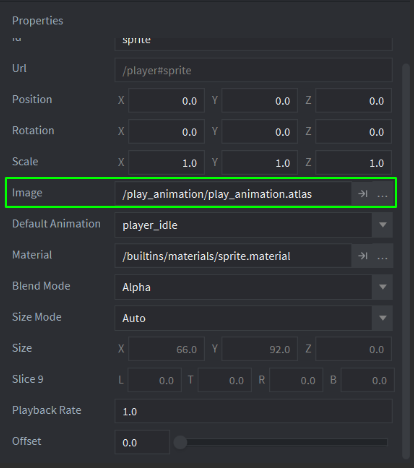414x468 pixels.
Task: Click the Position Z value field
Action: (353, 101)
